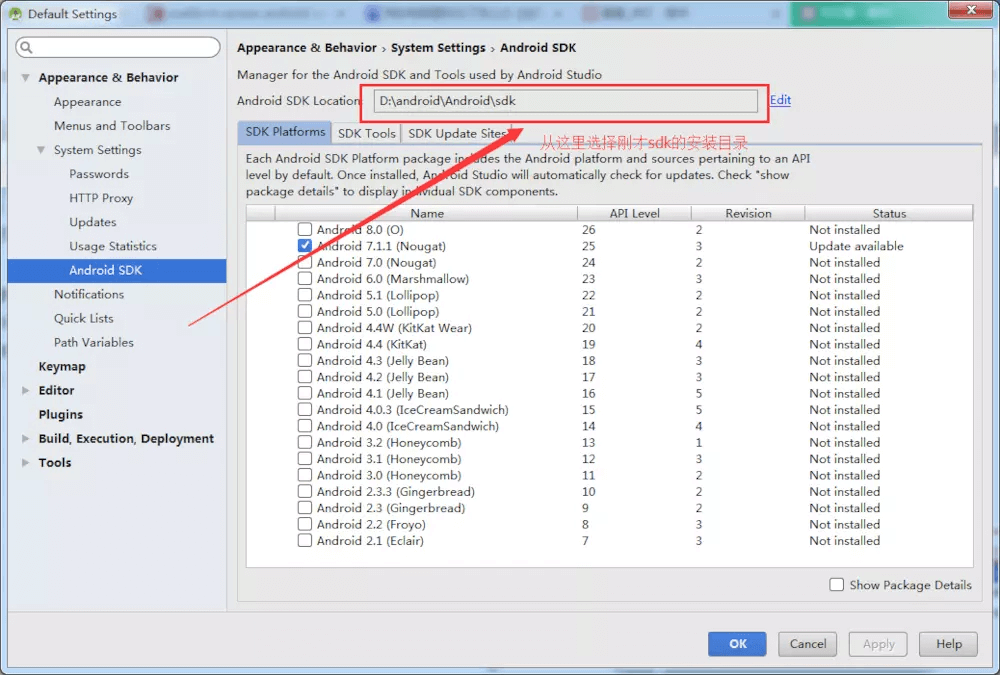Sort by the API Level column header

coord(635,213)
